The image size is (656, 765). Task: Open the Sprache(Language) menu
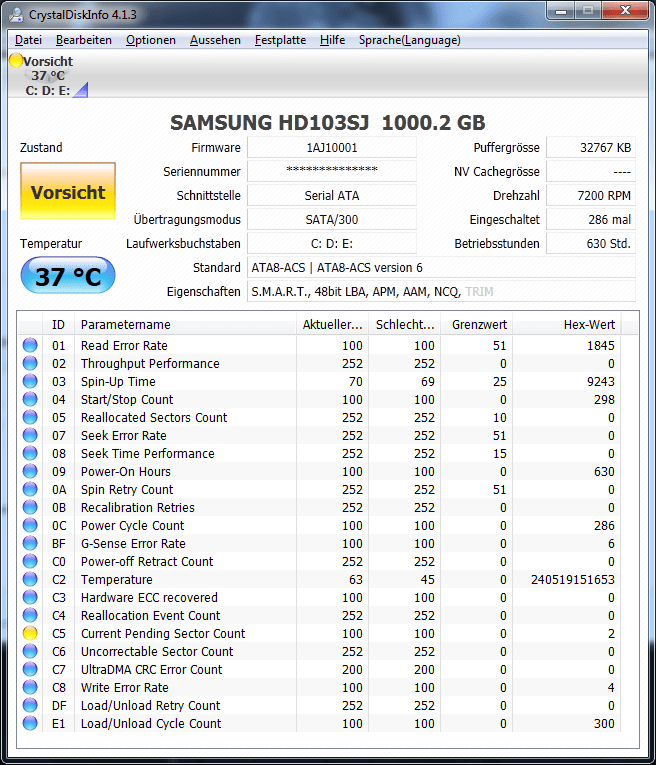coord(410,40)
